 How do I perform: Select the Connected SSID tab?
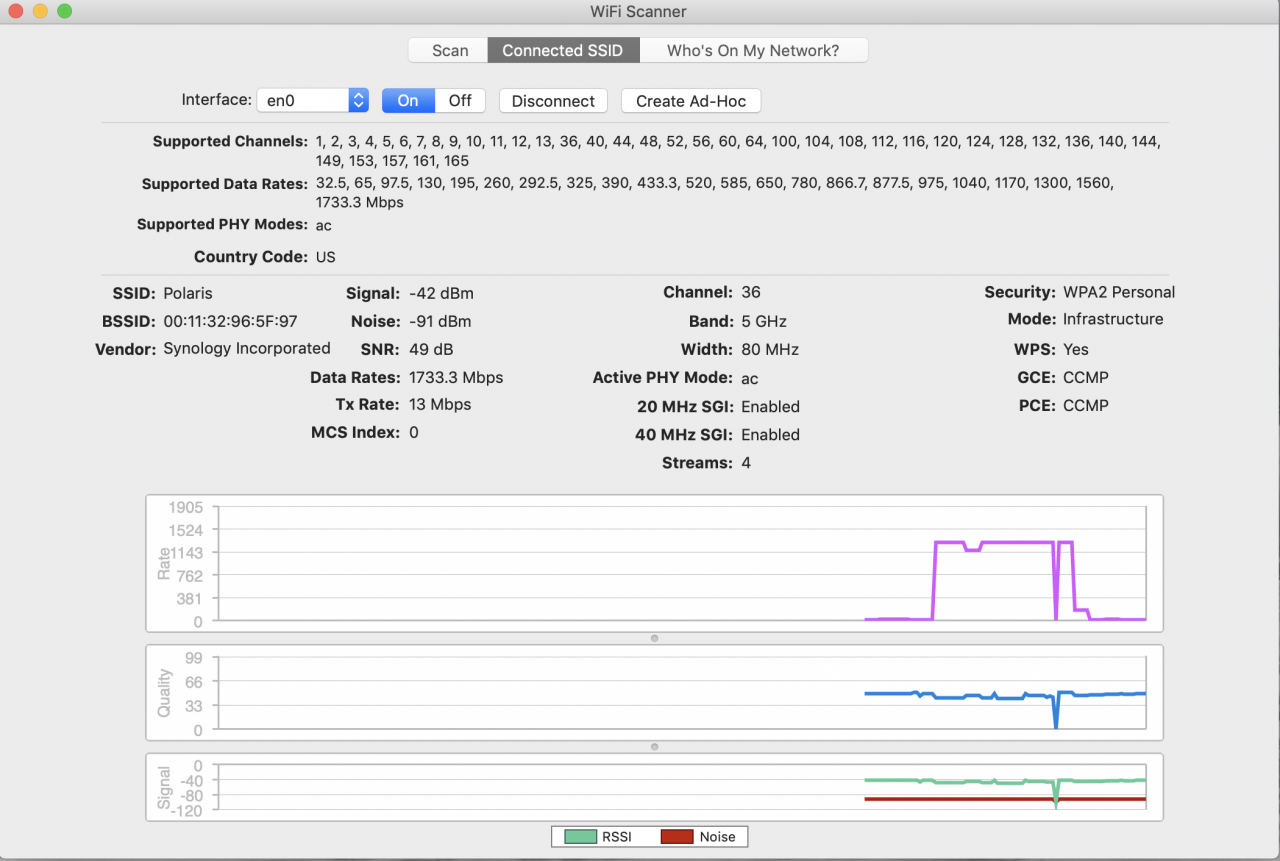pos(563,50)
